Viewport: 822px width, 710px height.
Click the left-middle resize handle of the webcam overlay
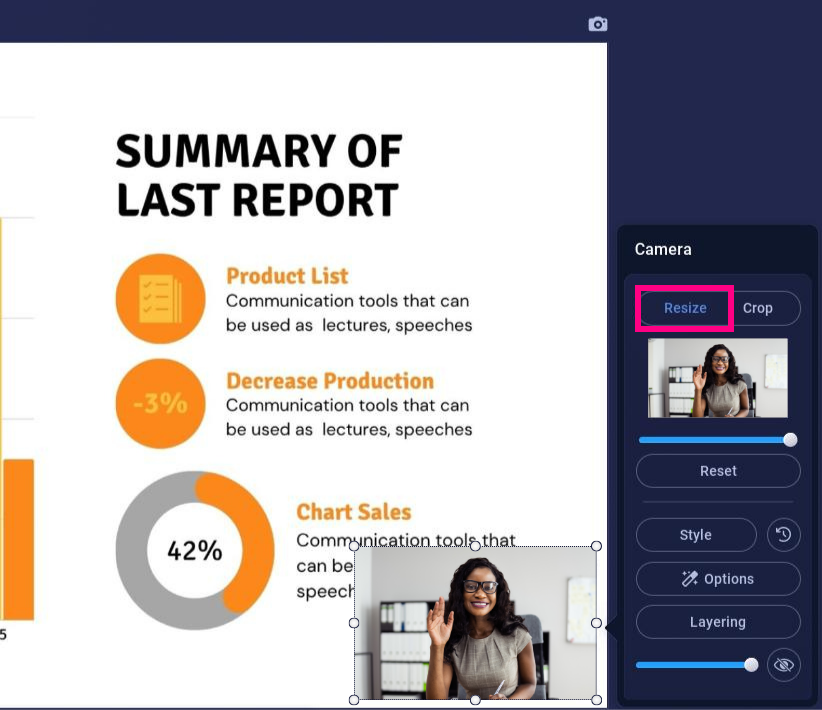pyautogui.click(x=354, y=623)
